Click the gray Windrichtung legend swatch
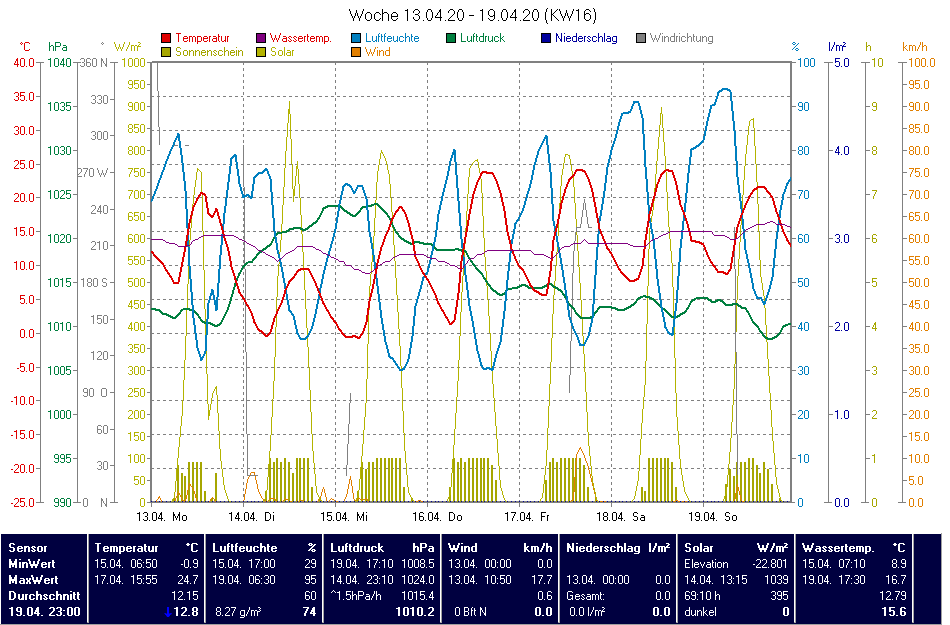Screen dimensions: 950x625 641,38
